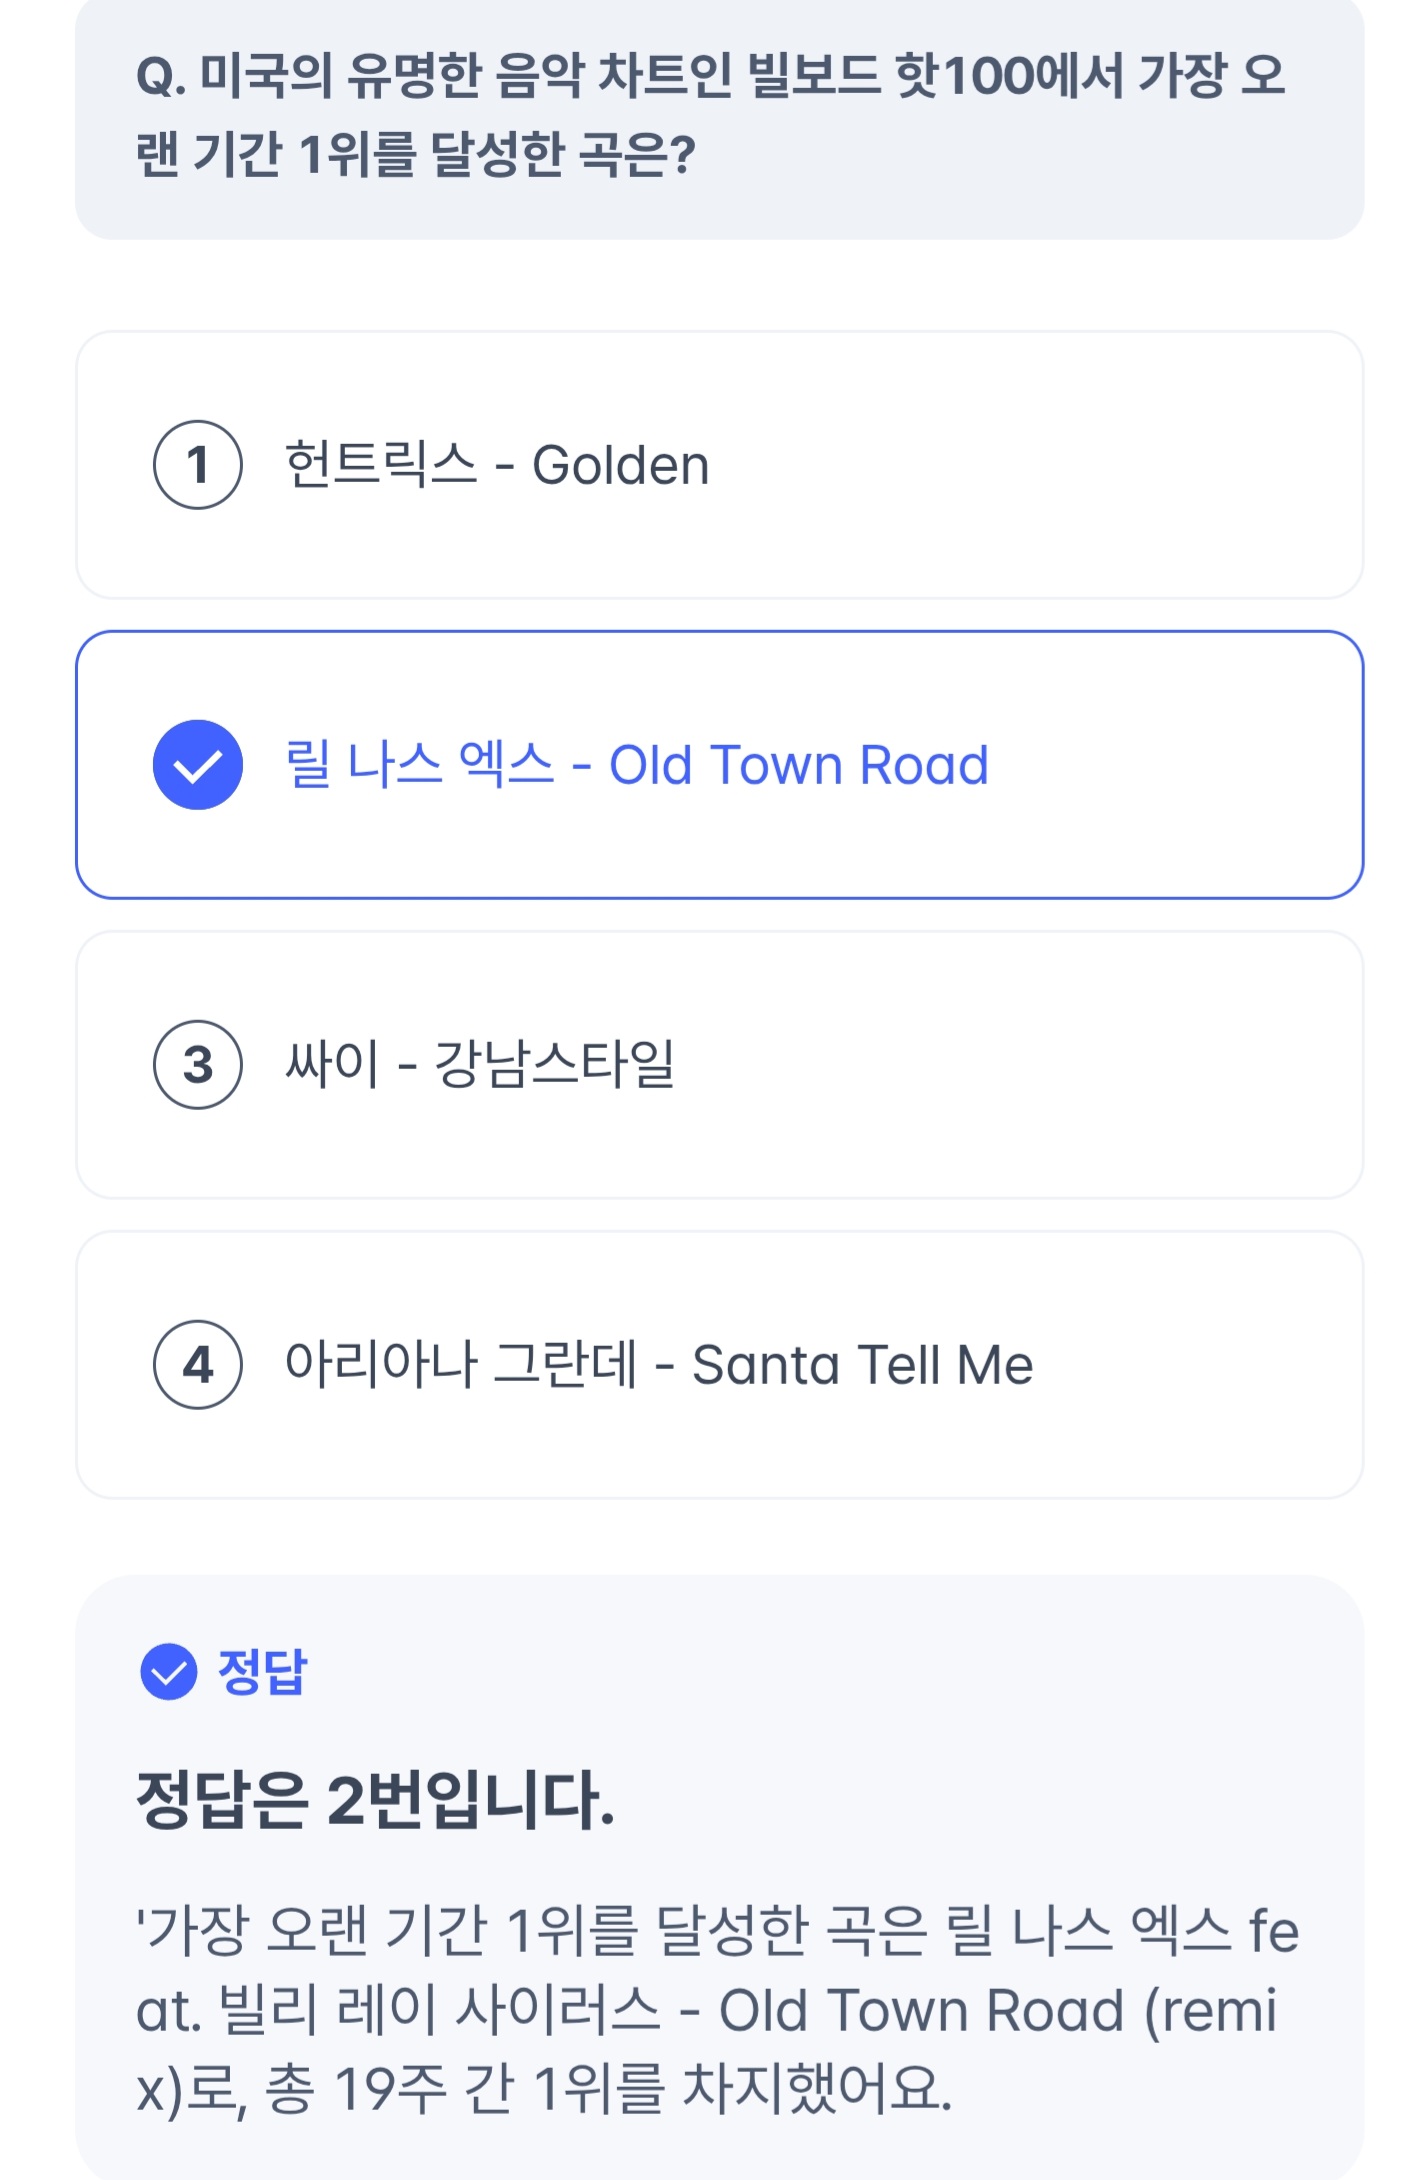Select the 싸이 artist name
Image resolution: width=1426 pixels, height=2180 pixels.
point(331,1065)
